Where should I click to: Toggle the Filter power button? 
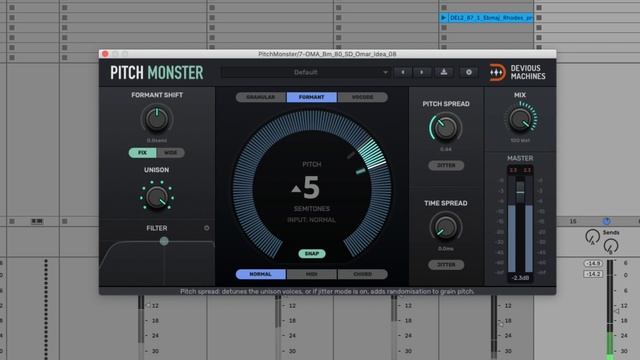[x=207, y=228]
